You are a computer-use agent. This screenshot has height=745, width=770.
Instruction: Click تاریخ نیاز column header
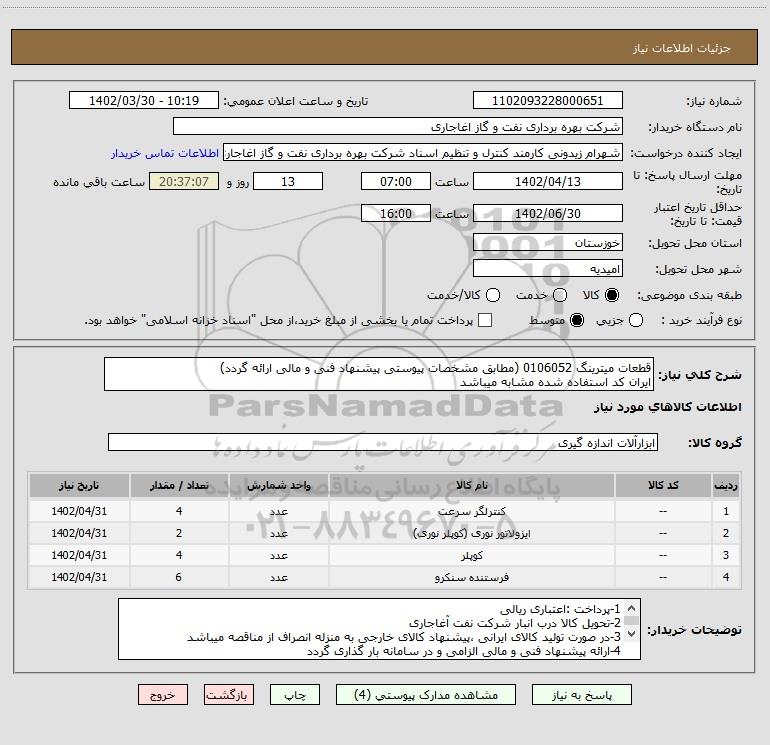pos(79,485)
